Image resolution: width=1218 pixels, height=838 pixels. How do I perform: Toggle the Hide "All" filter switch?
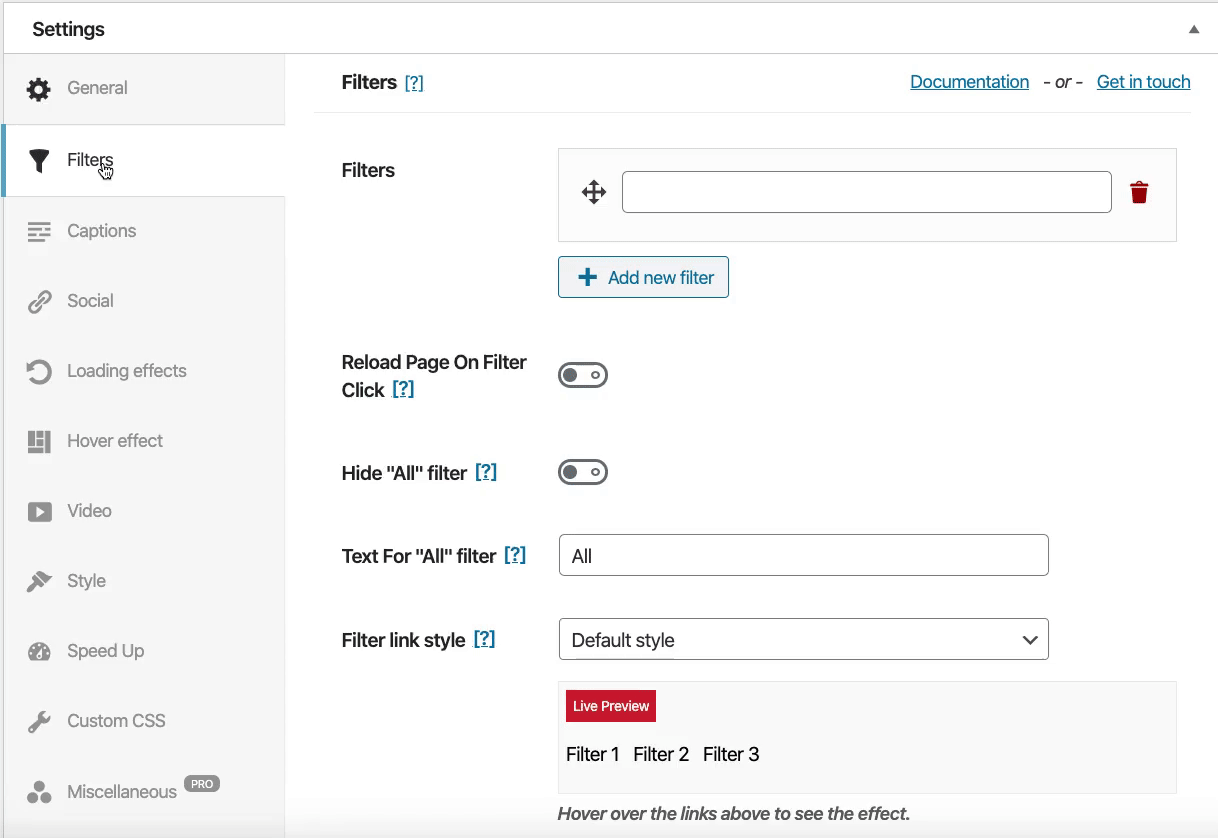point(583,472)
